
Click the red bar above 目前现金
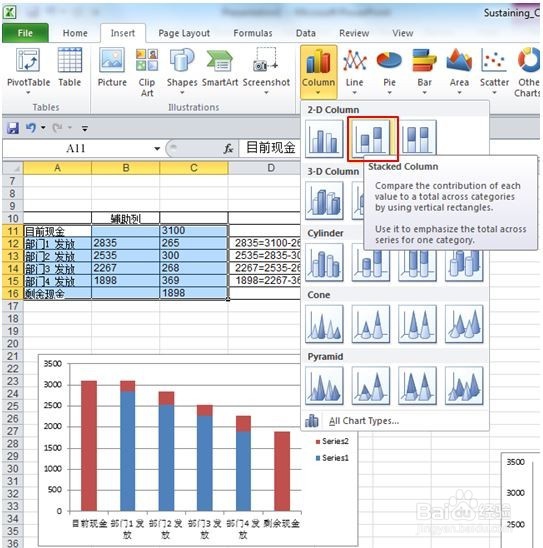(x=89, y=446)
